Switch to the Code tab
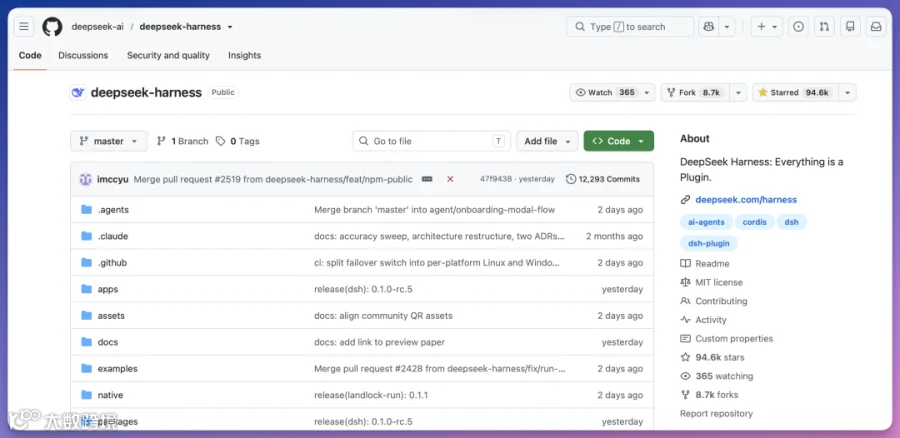Image resolution: width=900 pixels, height=438 pixels. point(30,56)
